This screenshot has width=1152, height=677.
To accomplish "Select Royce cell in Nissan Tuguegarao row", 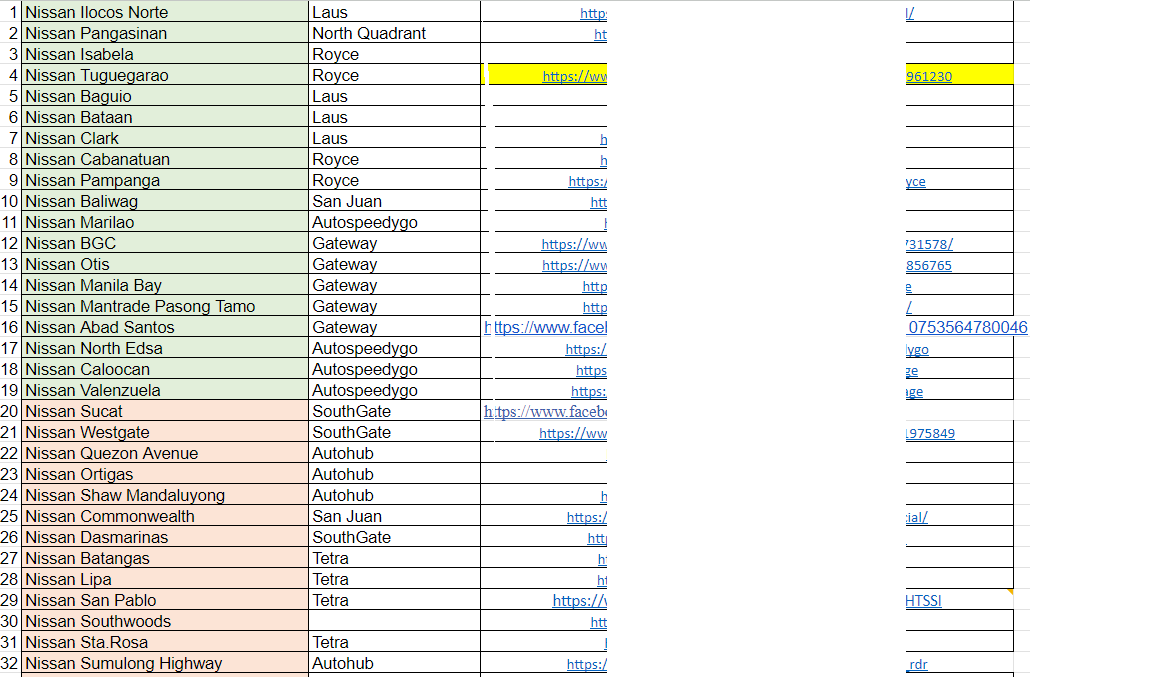I will pos(395,75).
